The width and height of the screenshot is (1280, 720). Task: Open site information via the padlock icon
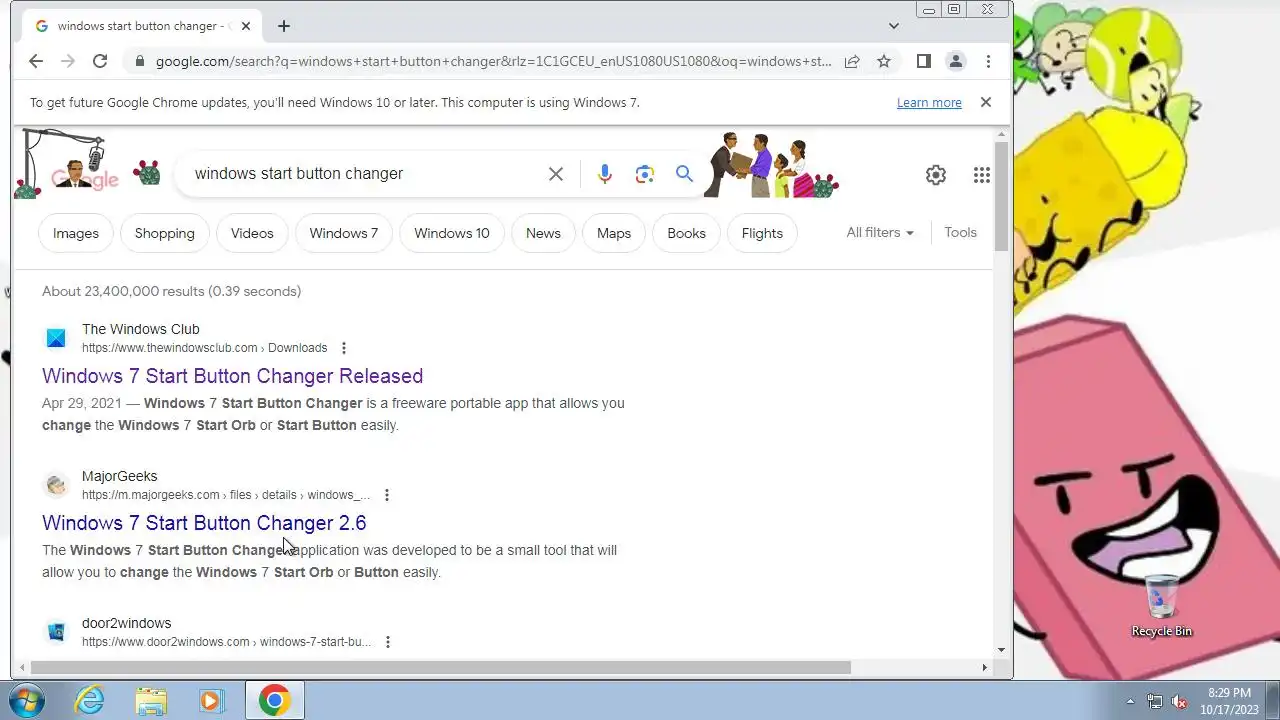[x=139, y=61]
